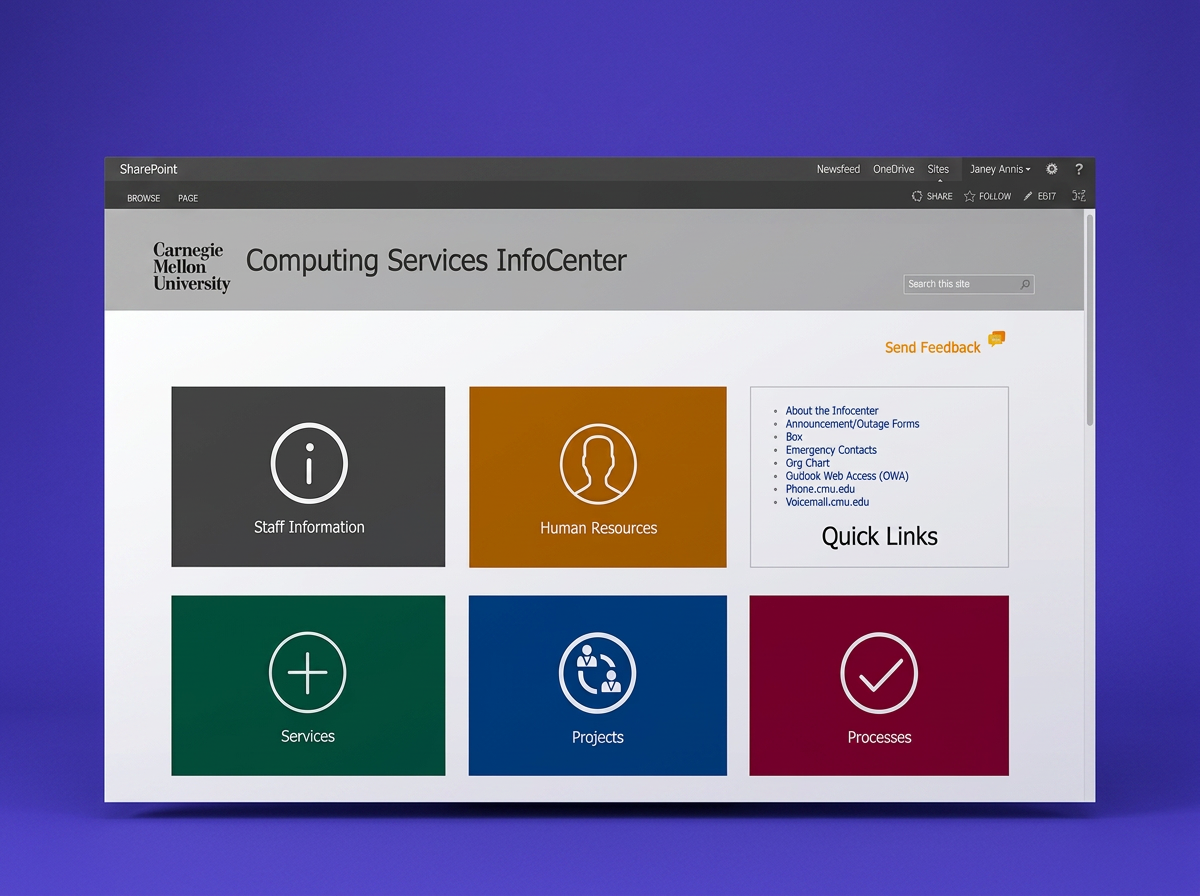Click the focus on content icon
The width and height of the screenshot is (1200, 896).
pyautogui.click(x=1079, y=196)
